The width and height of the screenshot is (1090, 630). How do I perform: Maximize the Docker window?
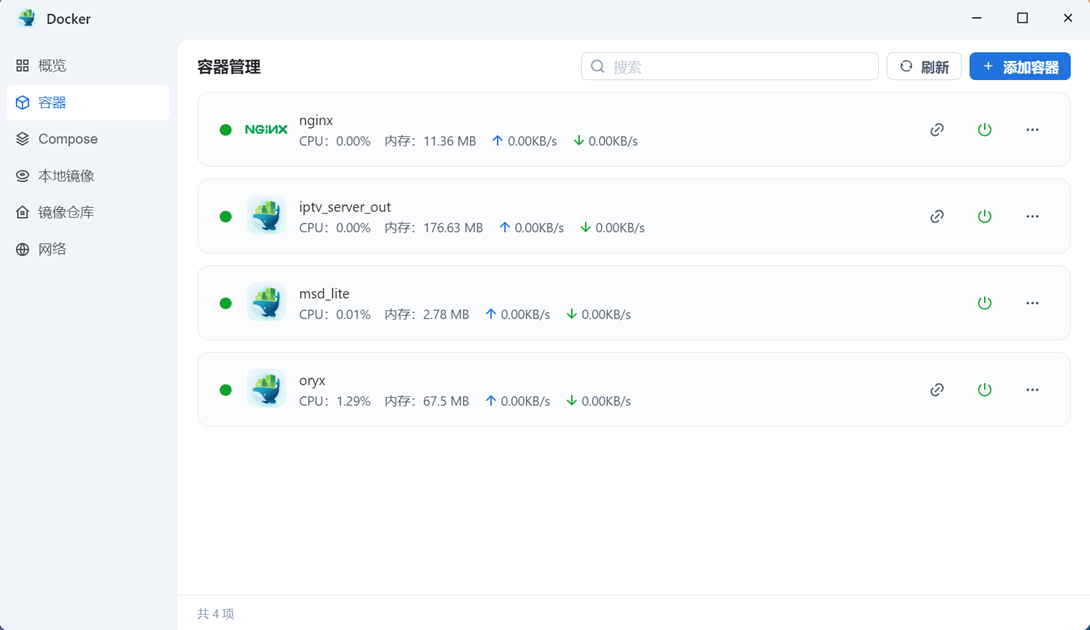[x=1022, y=18]
